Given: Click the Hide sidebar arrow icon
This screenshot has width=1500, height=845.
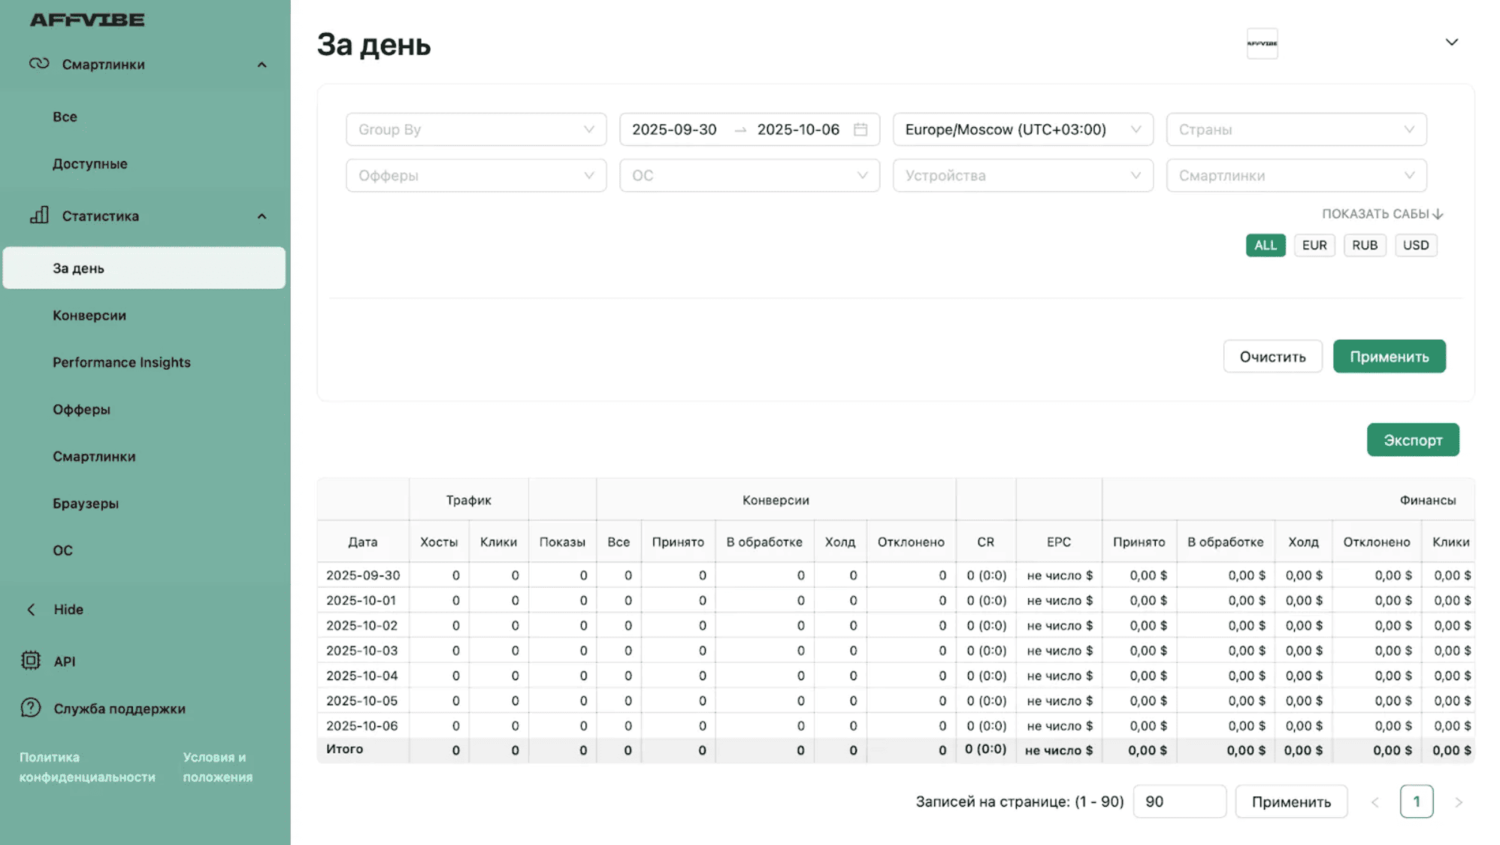Looking at the screenshot, I should [31, 609].
